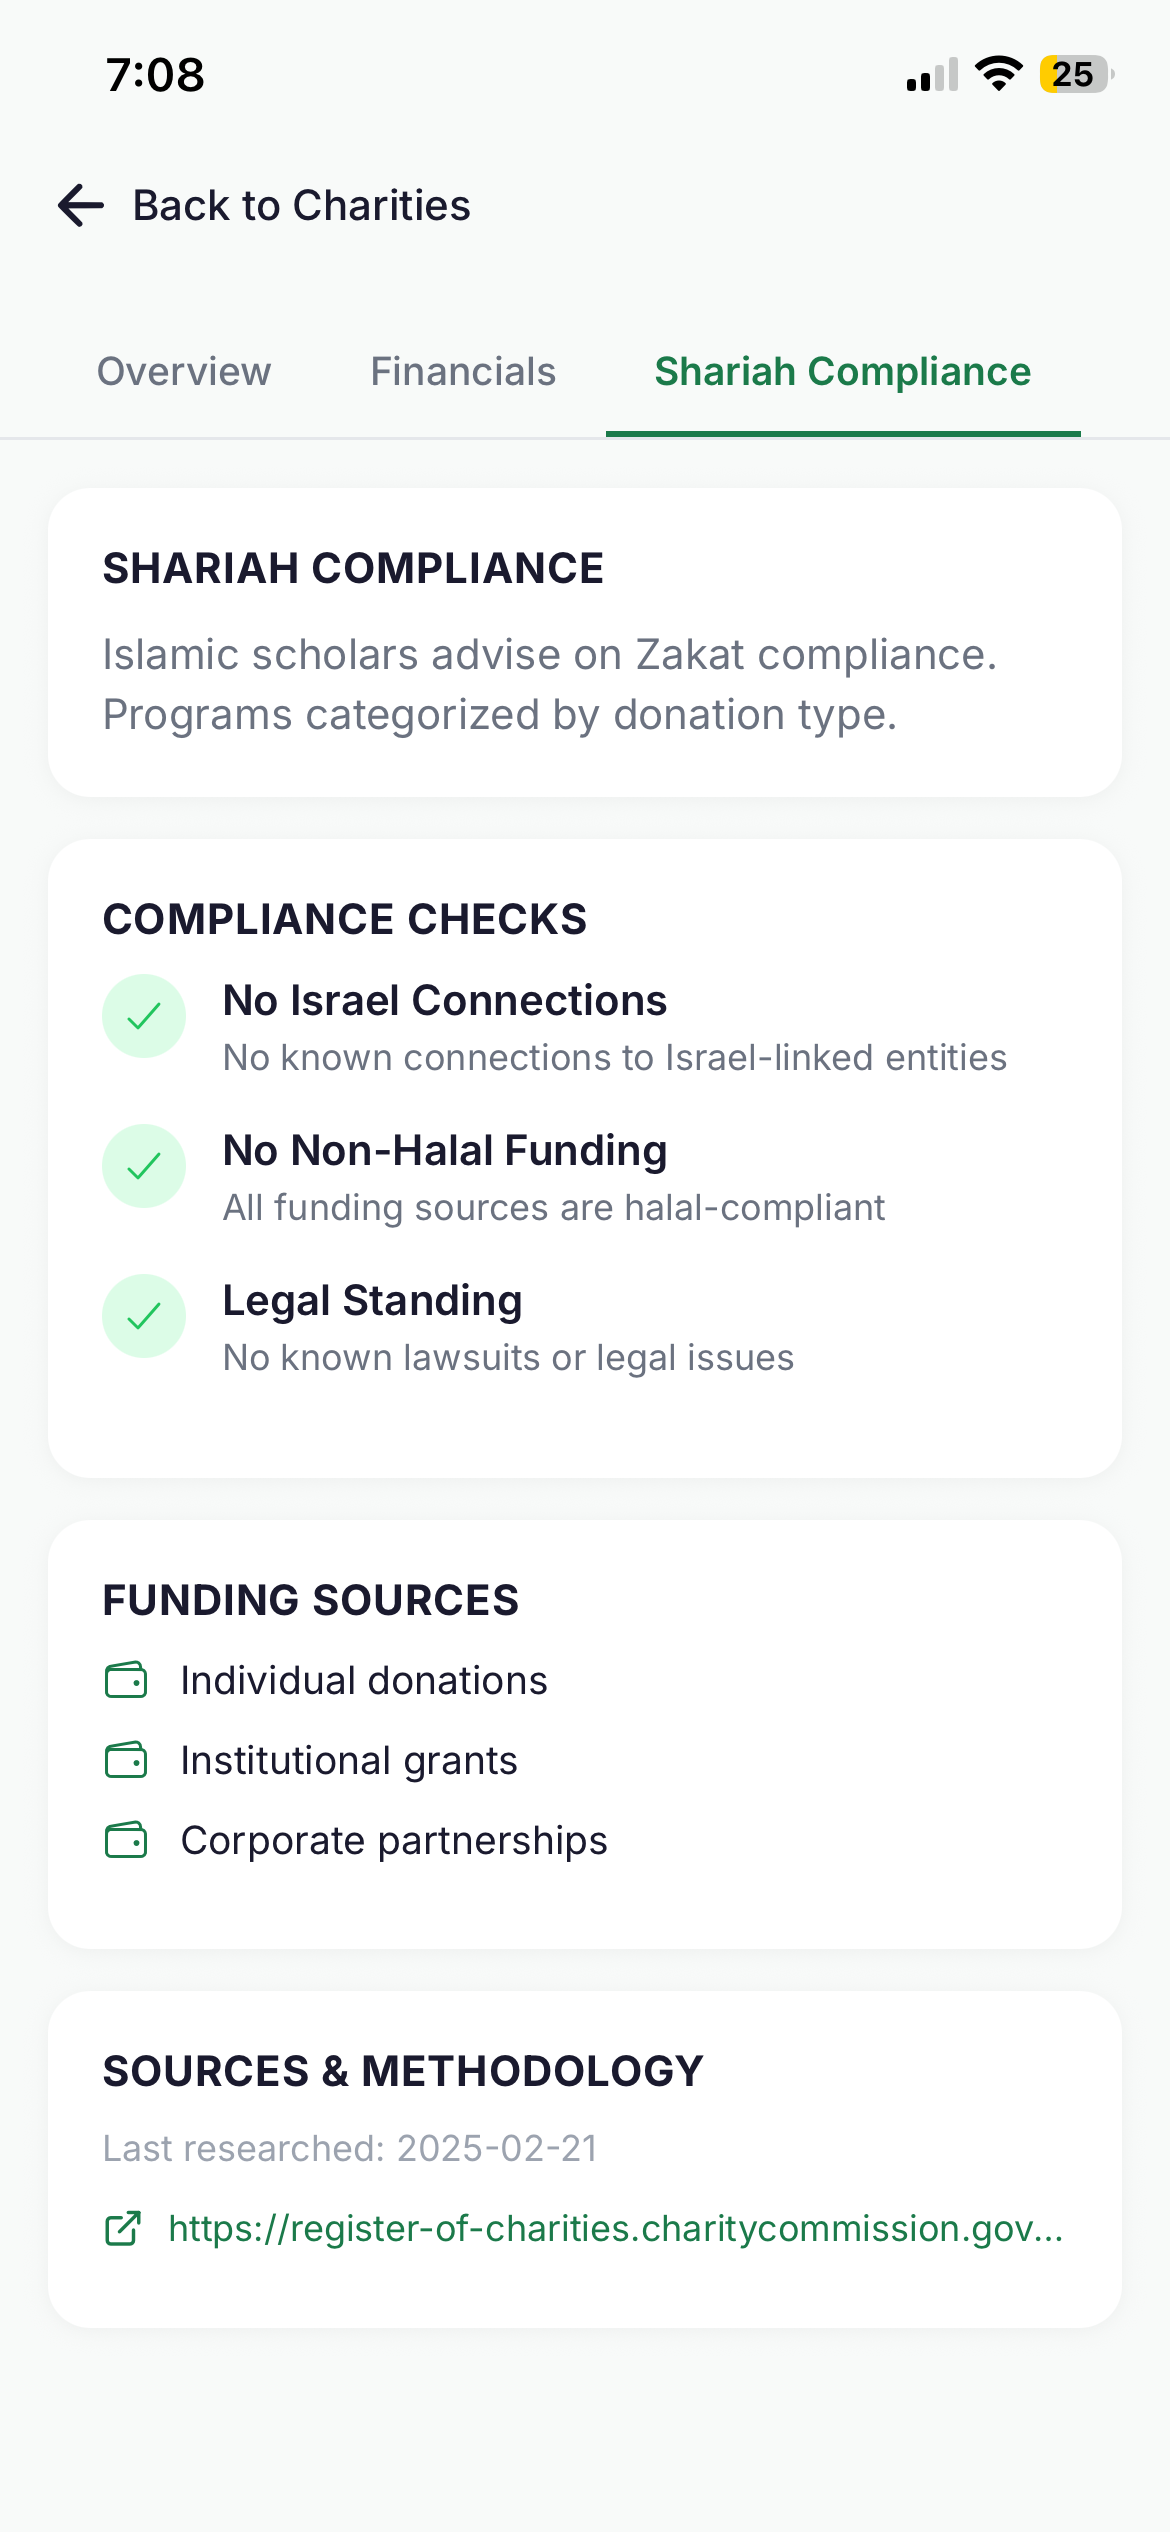The image size is (1170, 2532).
Task: Tap the Wi-Fi icon in the status bar
Action: point(996,73)
